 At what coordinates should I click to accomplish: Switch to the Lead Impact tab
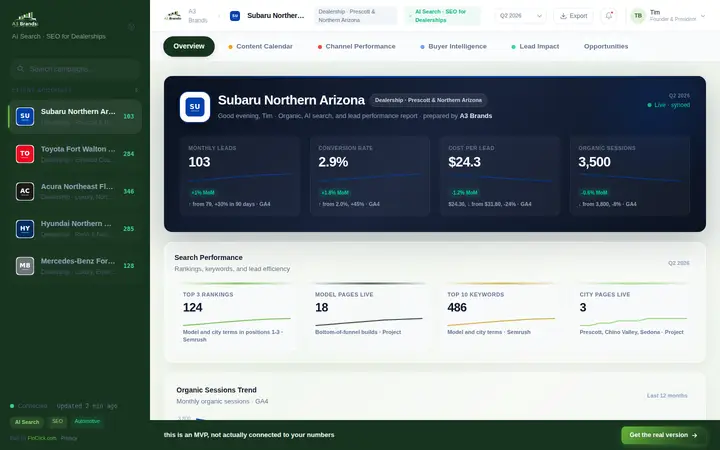(x=535, y=46)
